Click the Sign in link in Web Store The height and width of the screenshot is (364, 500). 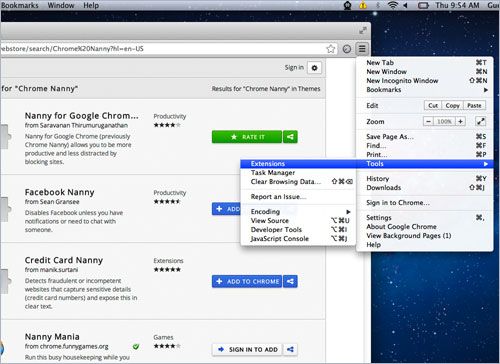click(x=294, y=68)
